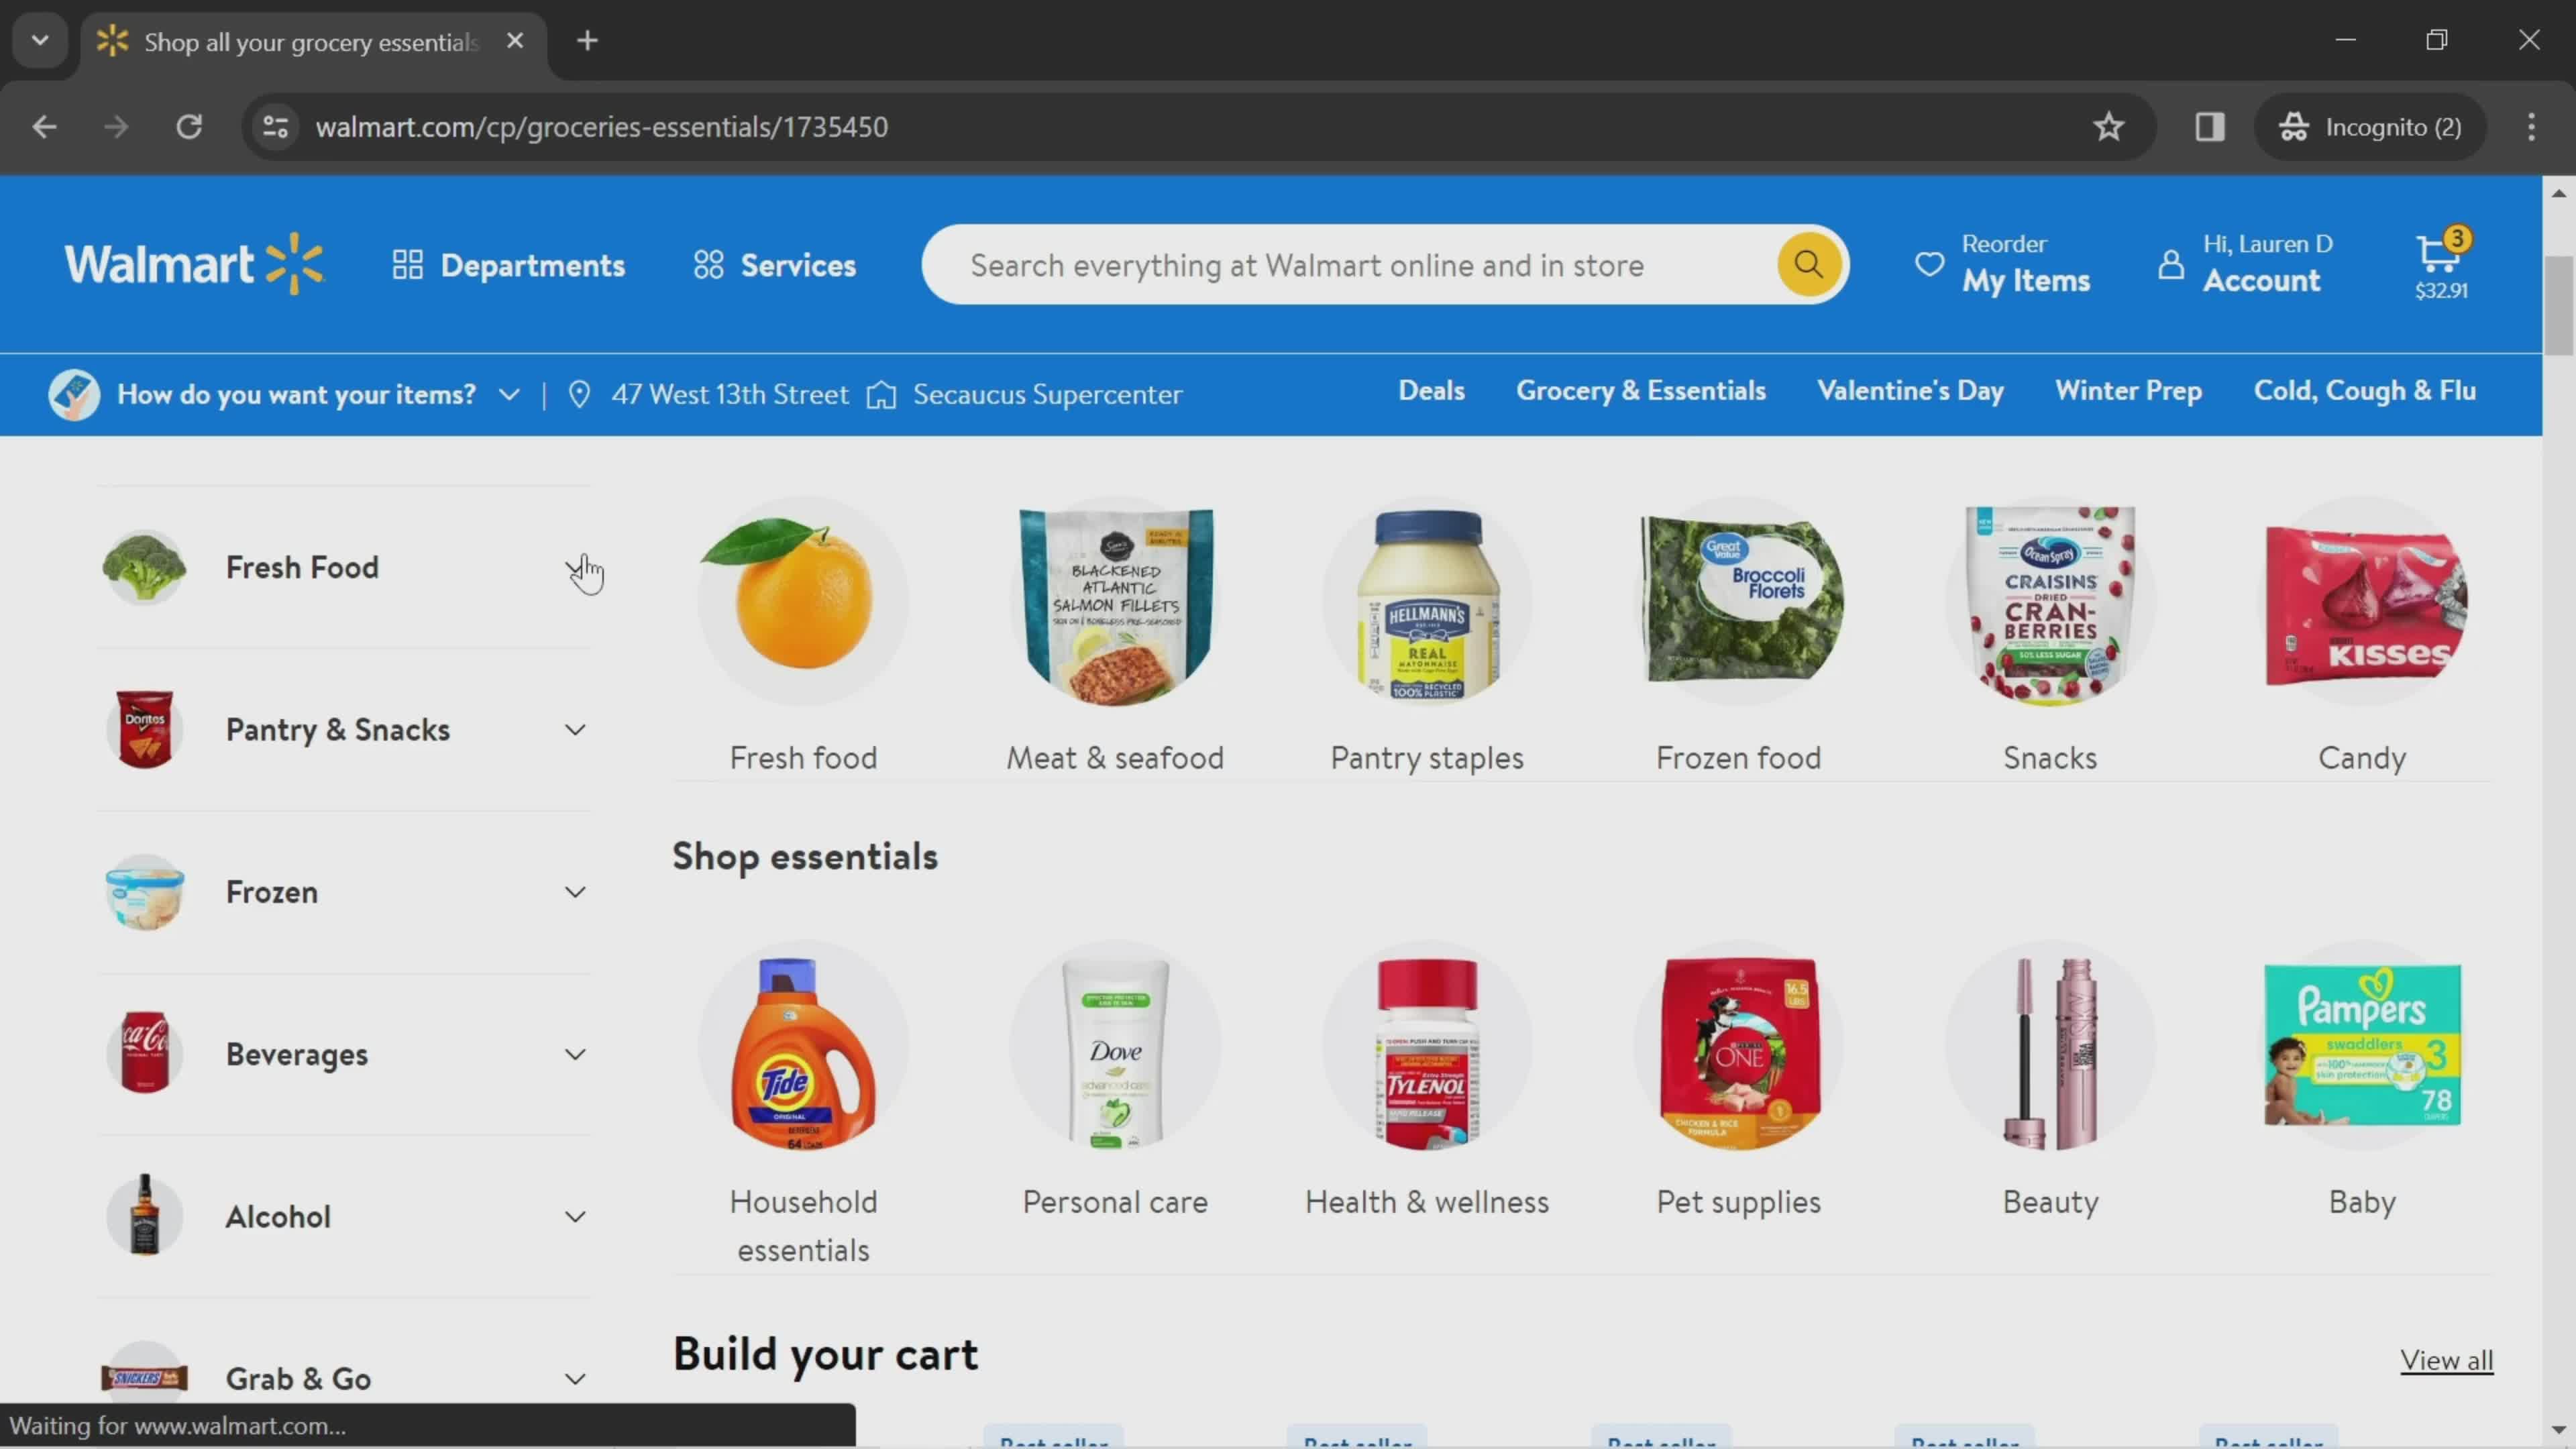
Task: Click the View all link
Action: point(2449,1358)
